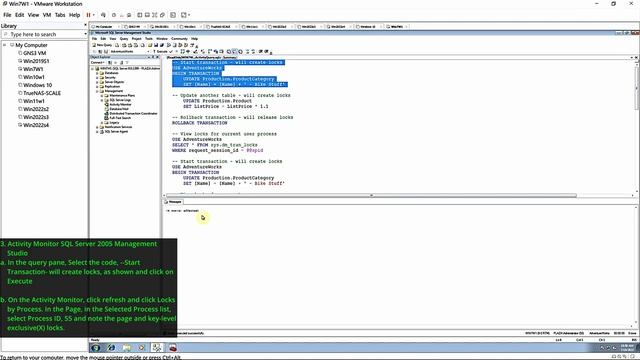
Task: Click the SSMS icon in the guest taskbar
Action: point(157,348)
